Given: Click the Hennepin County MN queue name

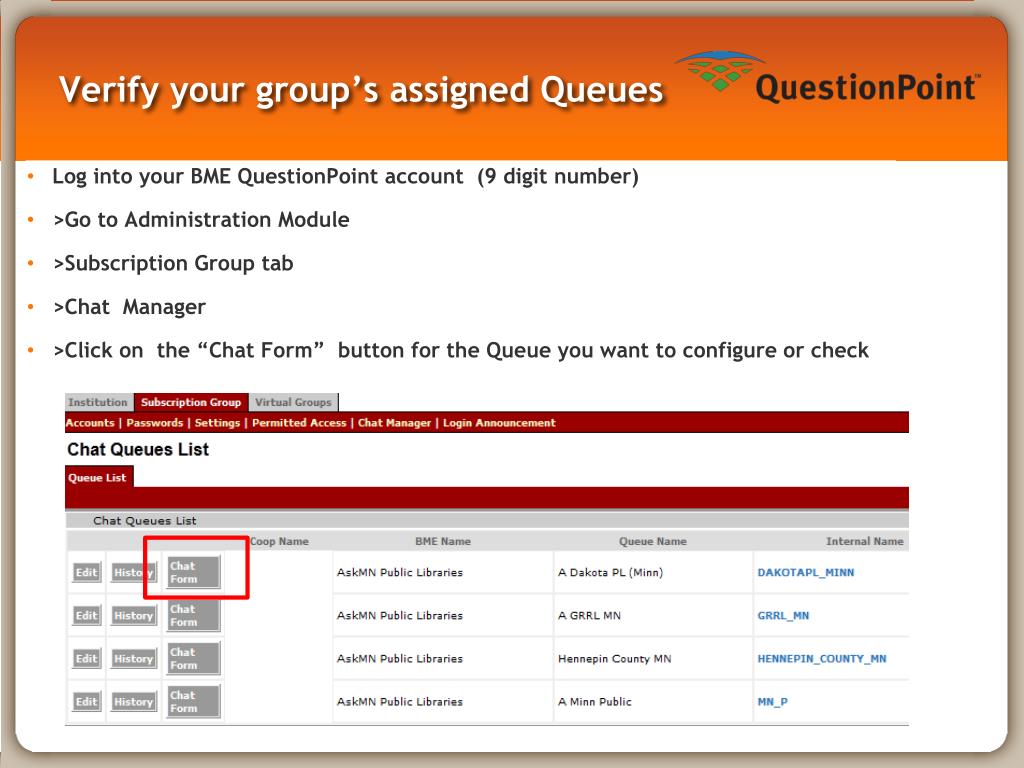Looking at the screenshot, I should pyautogui.click(x=615, y=659).
